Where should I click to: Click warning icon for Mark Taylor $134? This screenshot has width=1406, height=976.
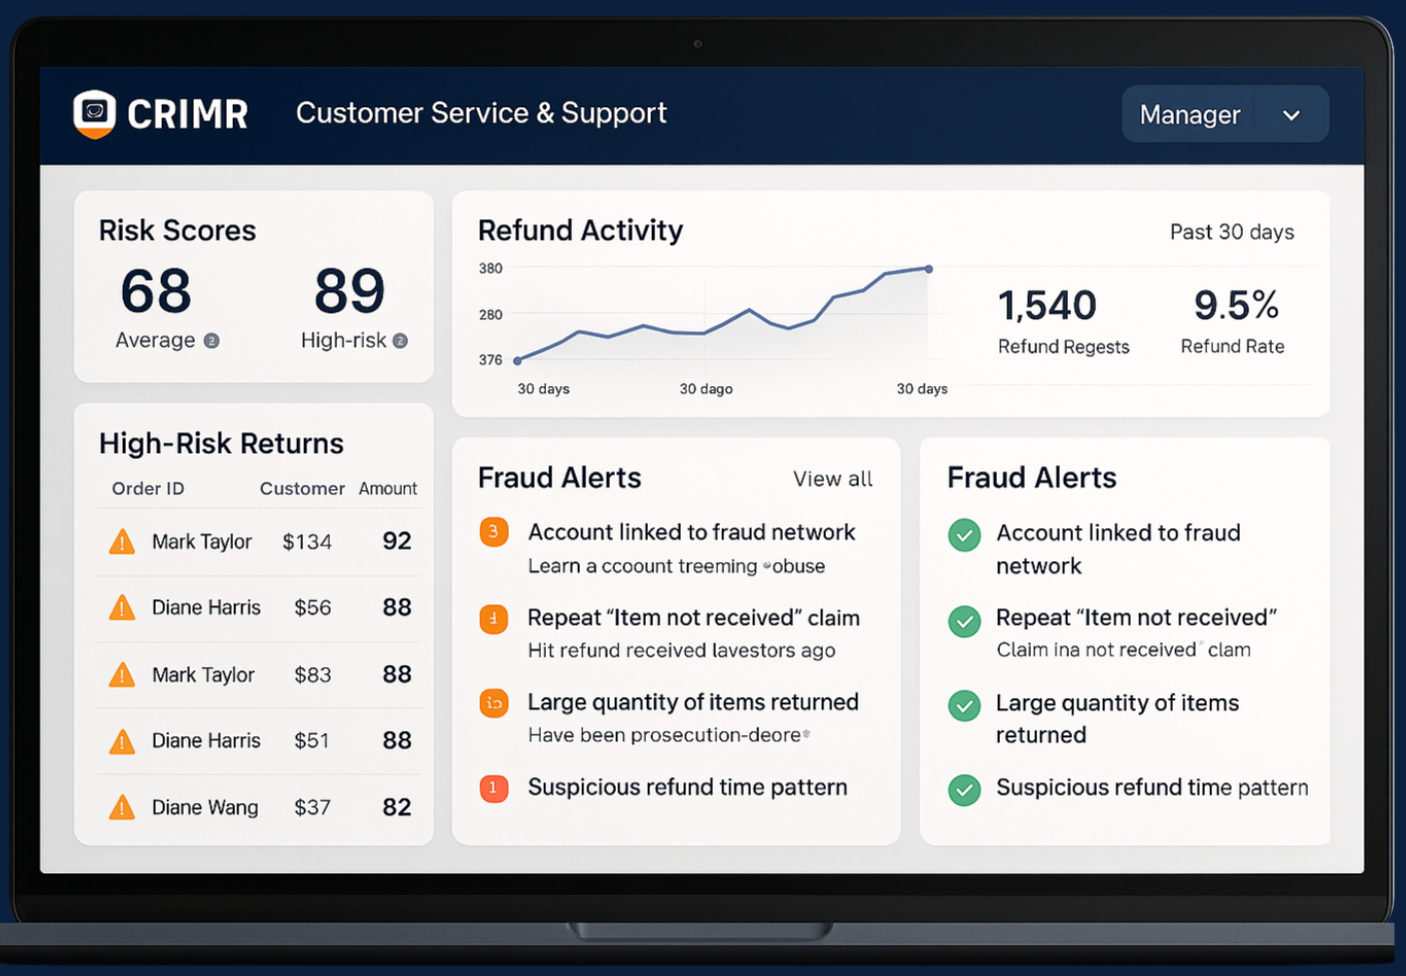(122, 542)
